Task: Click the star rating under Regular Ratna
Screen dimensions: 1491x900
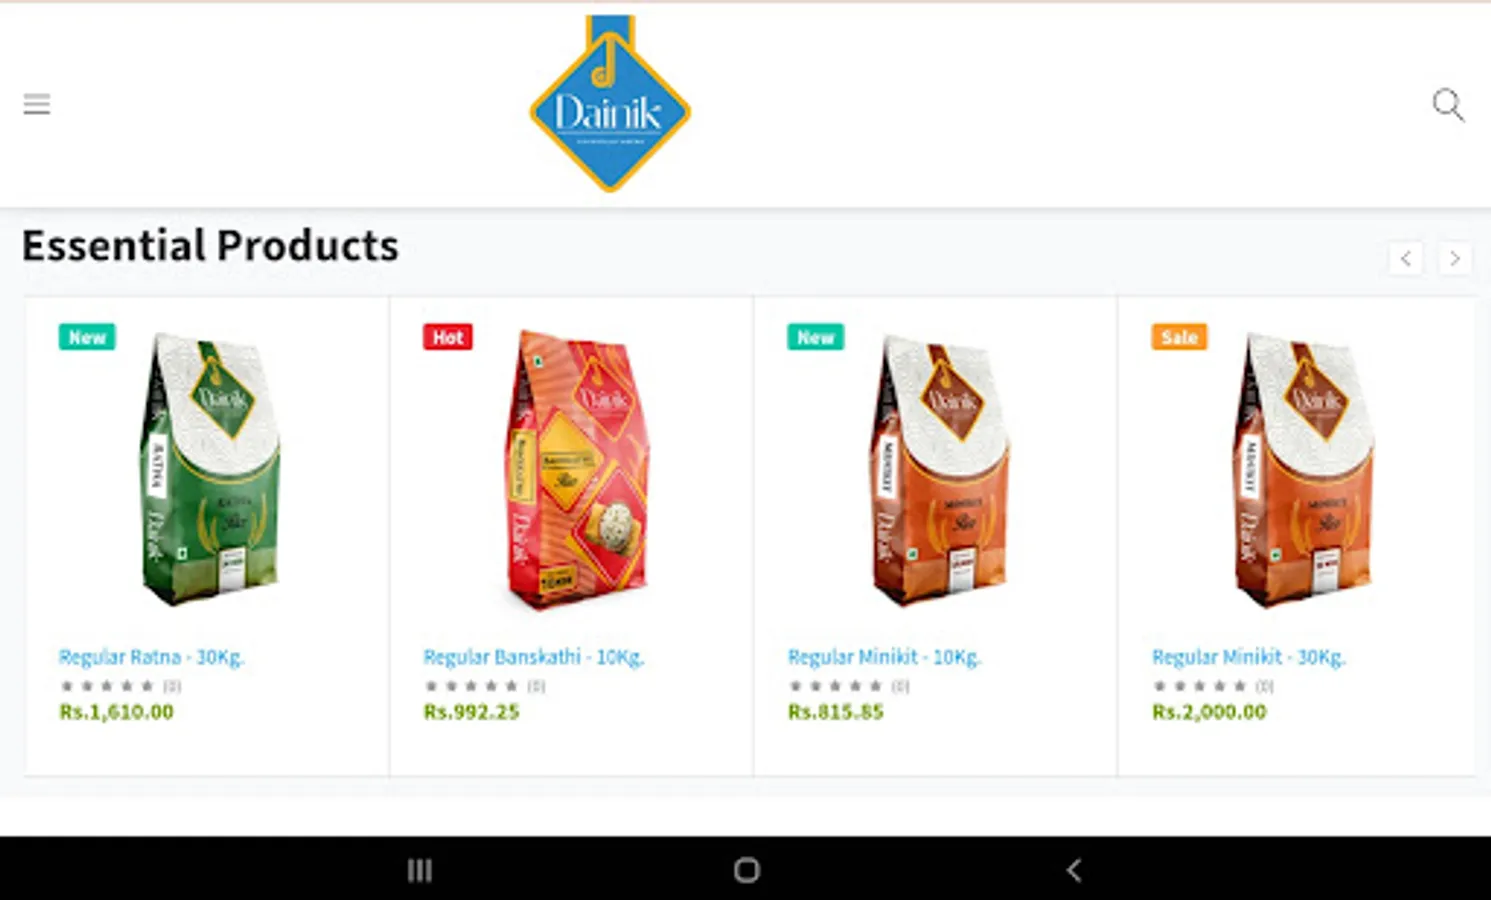Action: pyautogui.click(x=107, y=686)
